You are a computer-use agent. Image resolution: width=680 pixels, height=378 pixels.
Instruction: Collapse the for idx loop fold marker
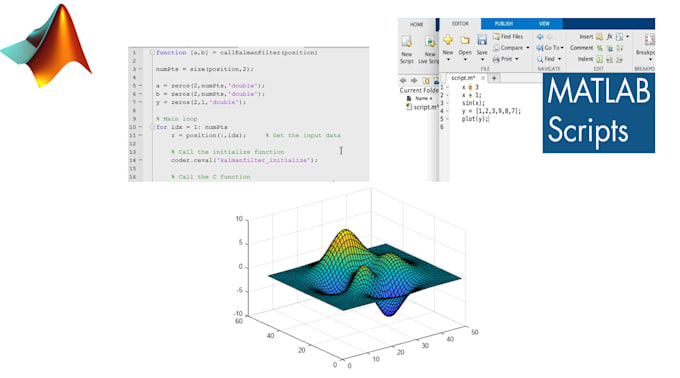(152, 127)
